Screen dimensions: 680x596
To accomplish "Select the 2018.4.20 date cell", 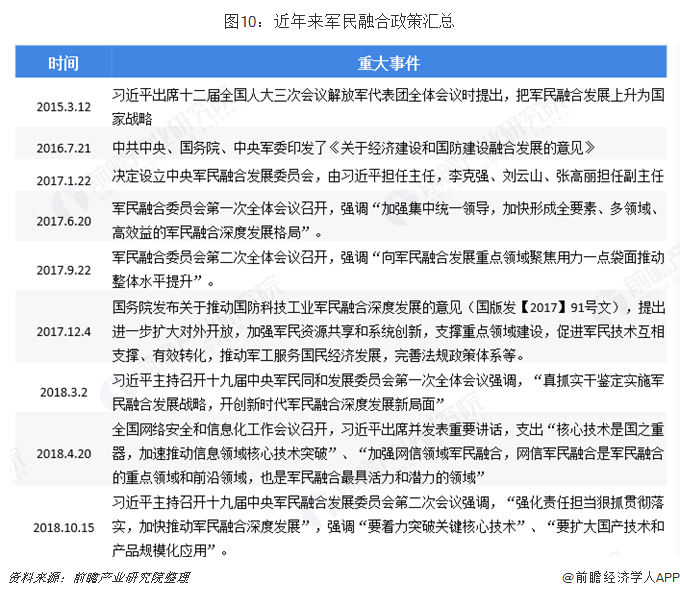I will (63, 453).
